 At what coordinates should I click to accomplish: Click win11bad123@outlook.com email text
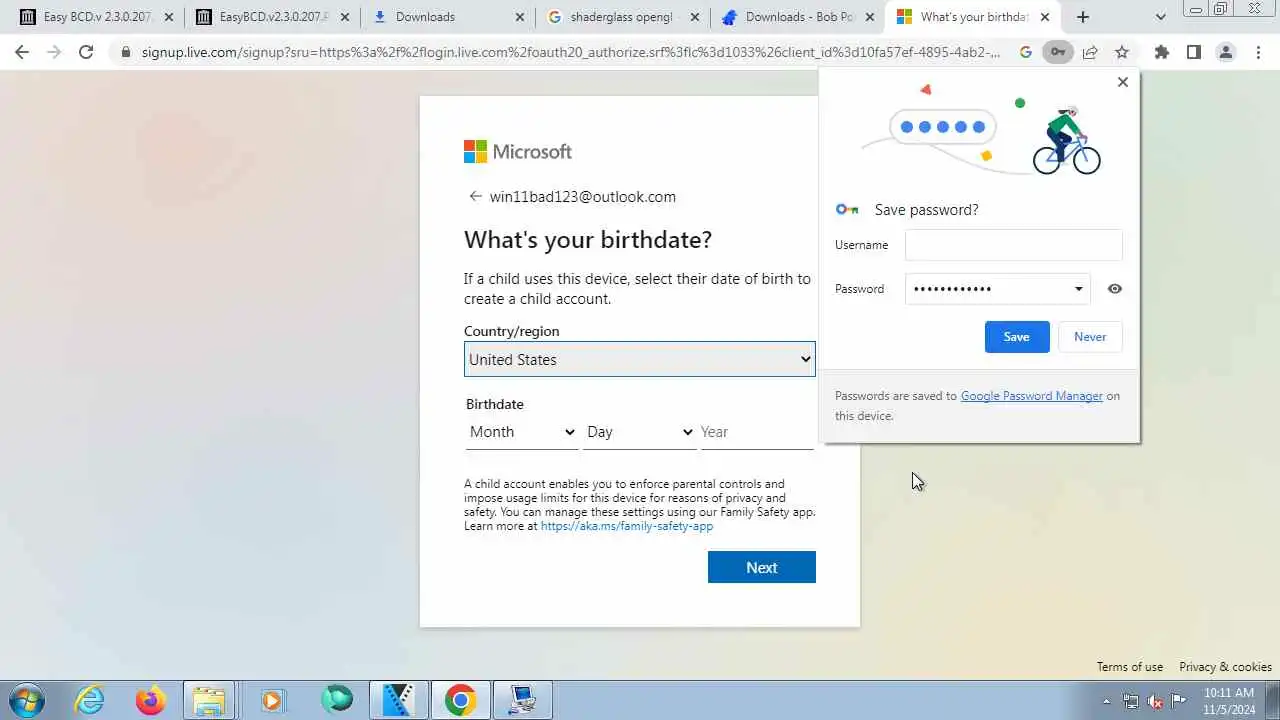(582, 197)
